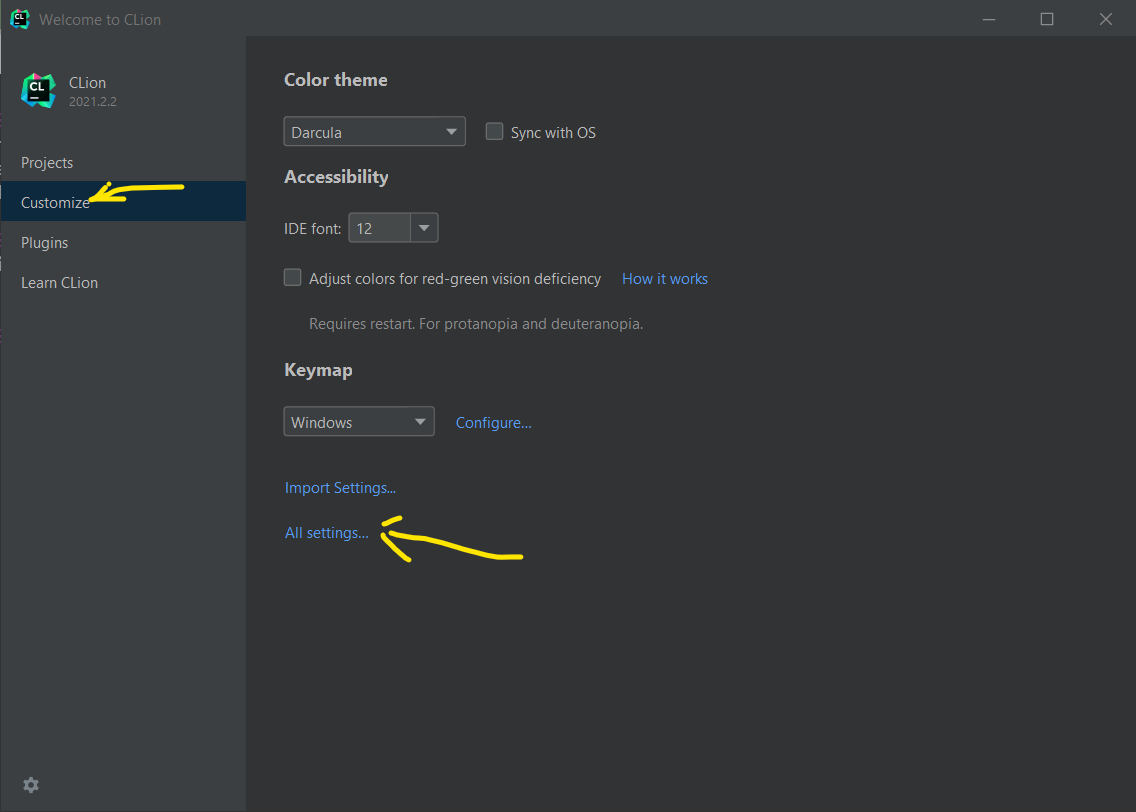Click the "Requires restart" note text
The width and height of the screenshot is (1136, 812).
[x=476, y=324]
